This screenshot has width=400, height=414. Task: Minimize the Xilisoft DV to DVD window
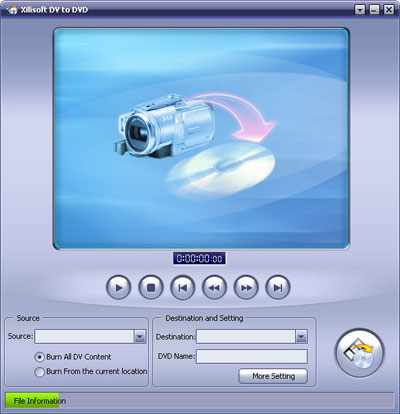[374, 9]
